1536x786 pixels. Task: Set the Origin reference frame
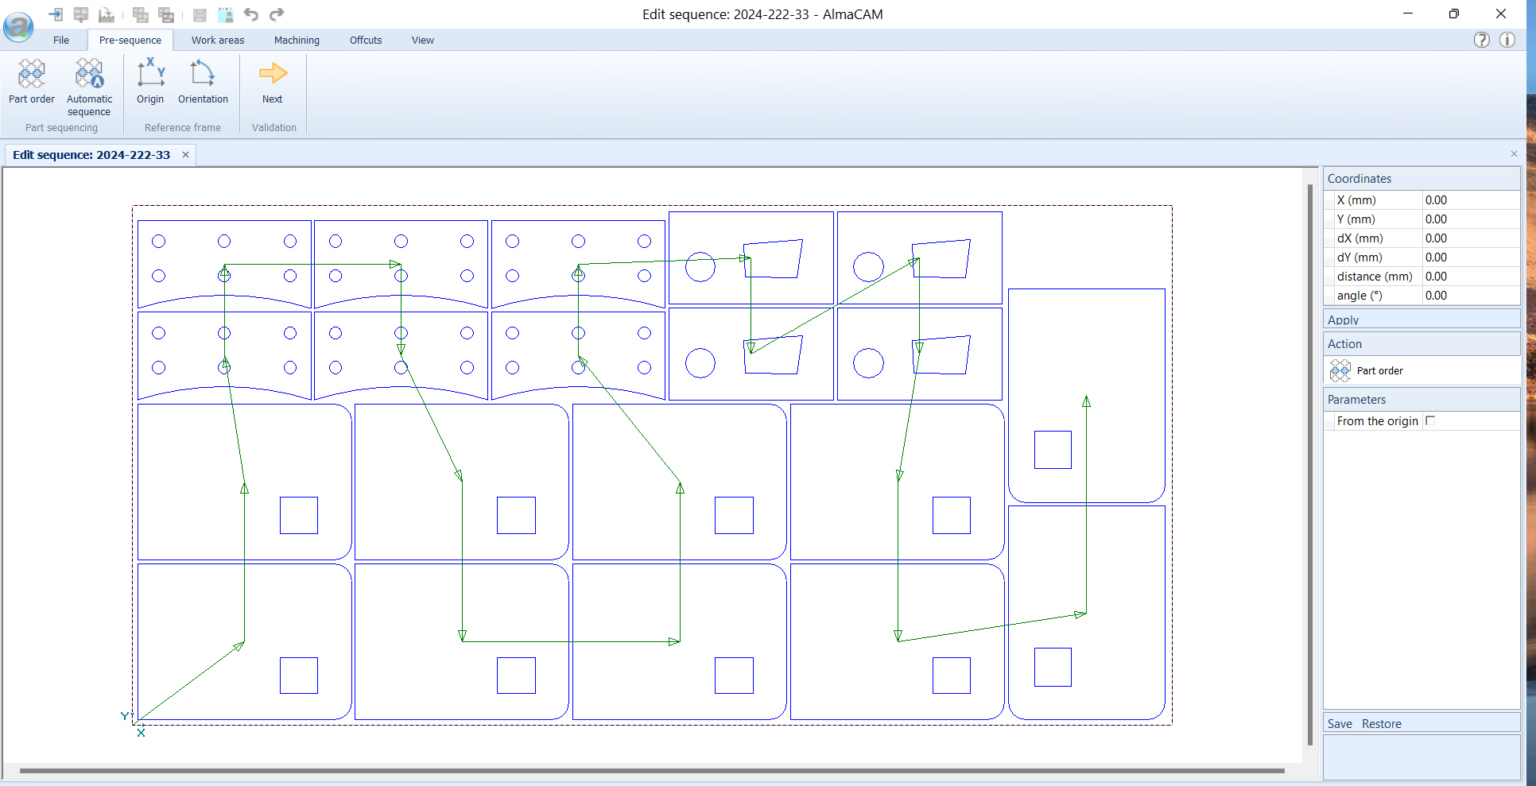click(x=150, y=82)
